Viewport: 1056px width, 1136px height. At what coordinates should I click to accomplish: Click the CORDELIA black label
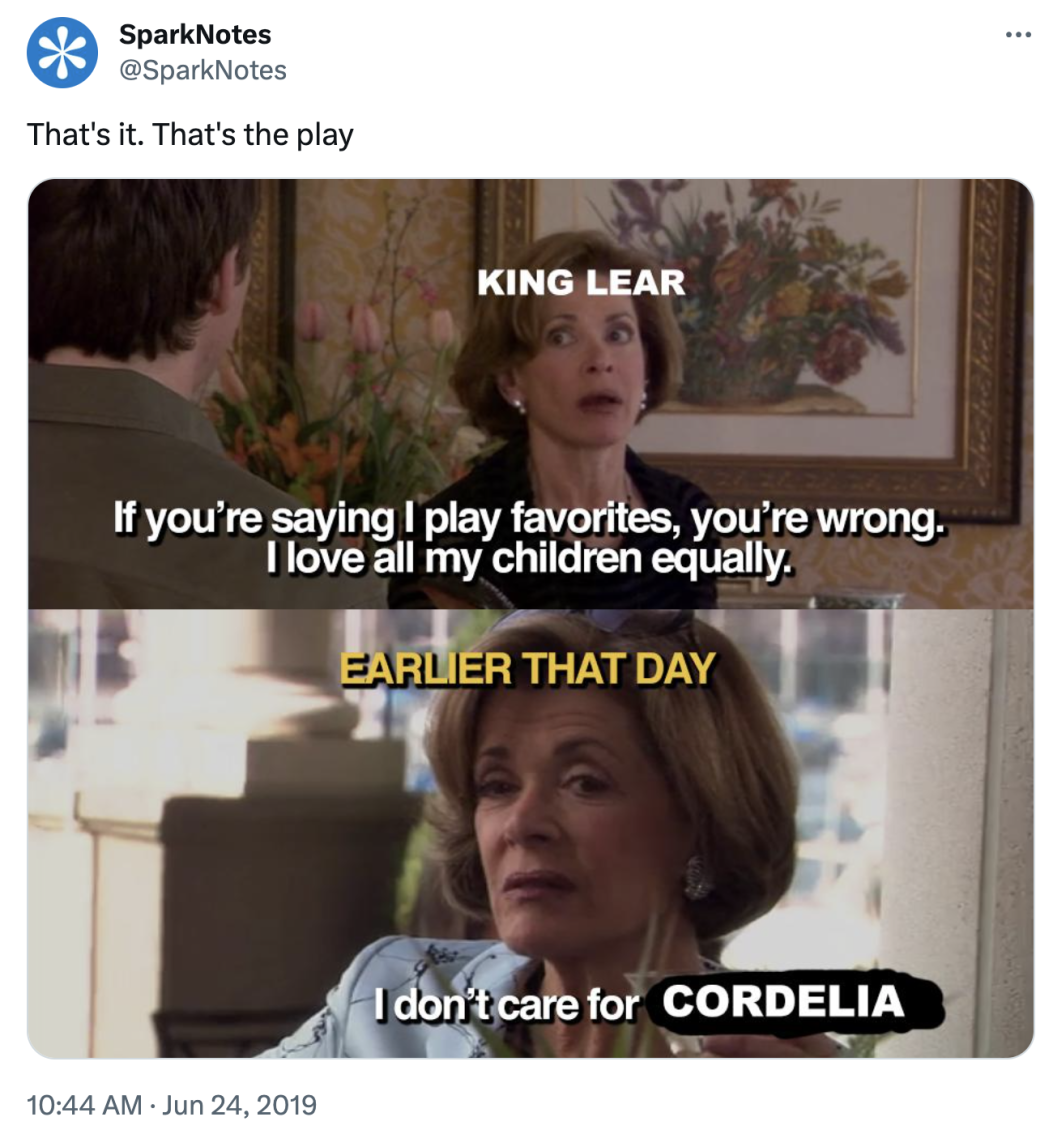784,1000
